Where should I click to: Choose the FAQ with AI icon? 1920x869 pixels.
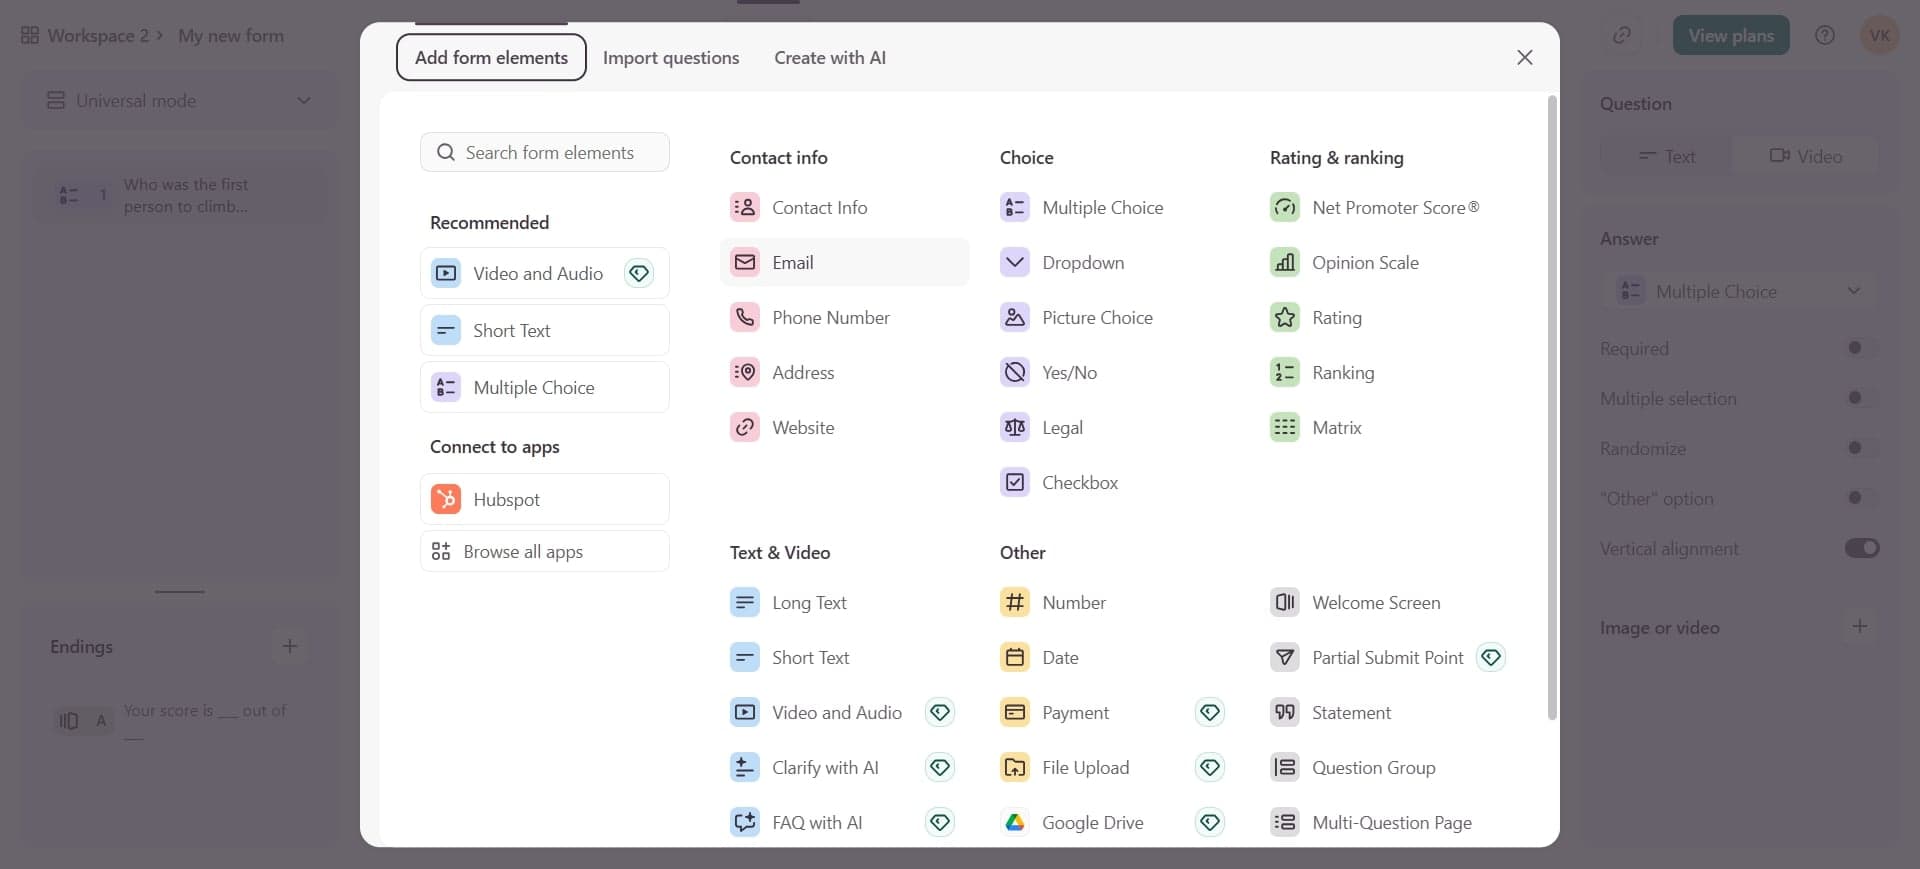pos(745,822)
